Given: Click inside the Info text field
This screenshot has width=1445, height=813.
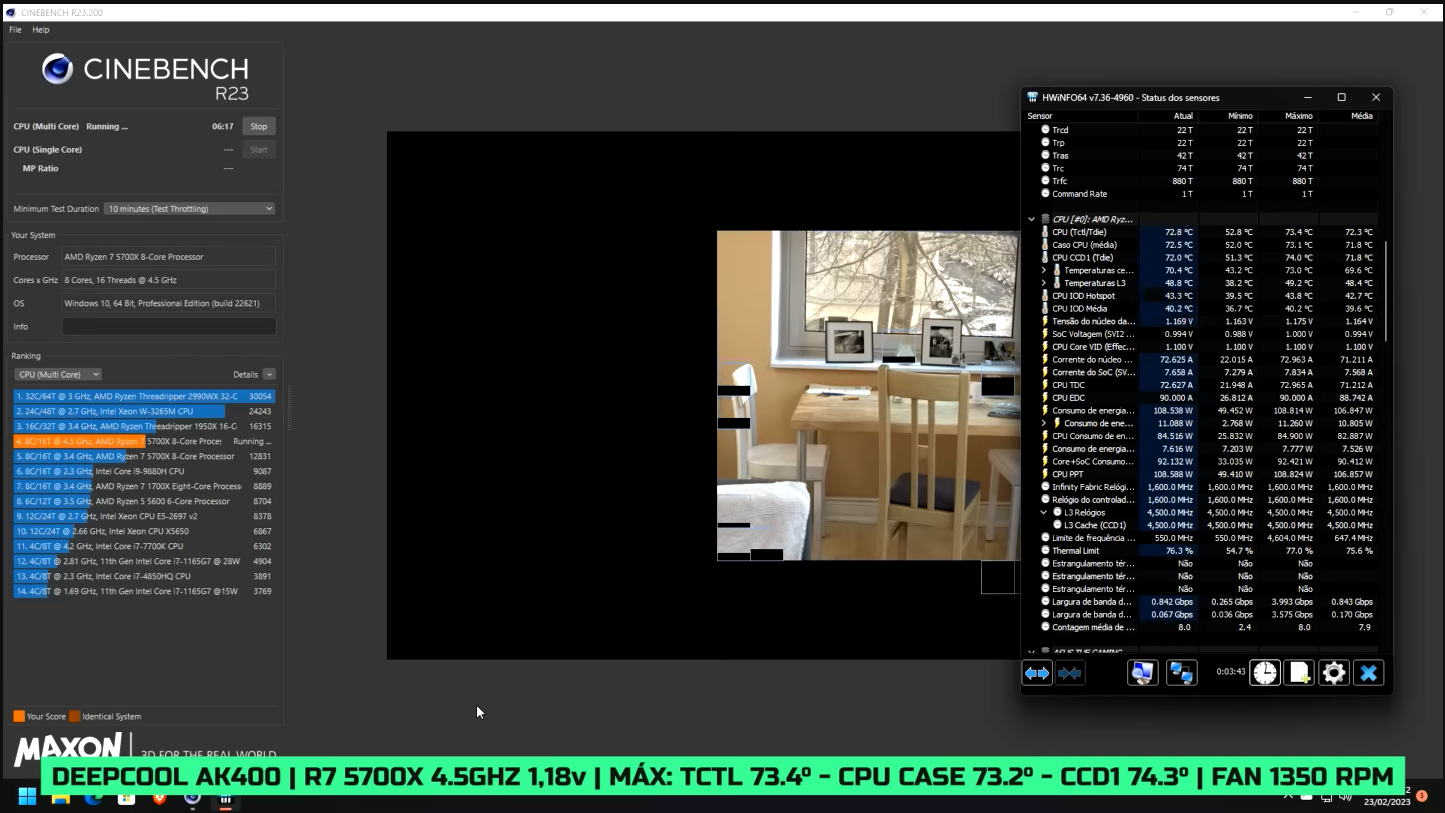Looking at the screenshot, I should pyautogui.click(x=169, y=326).
